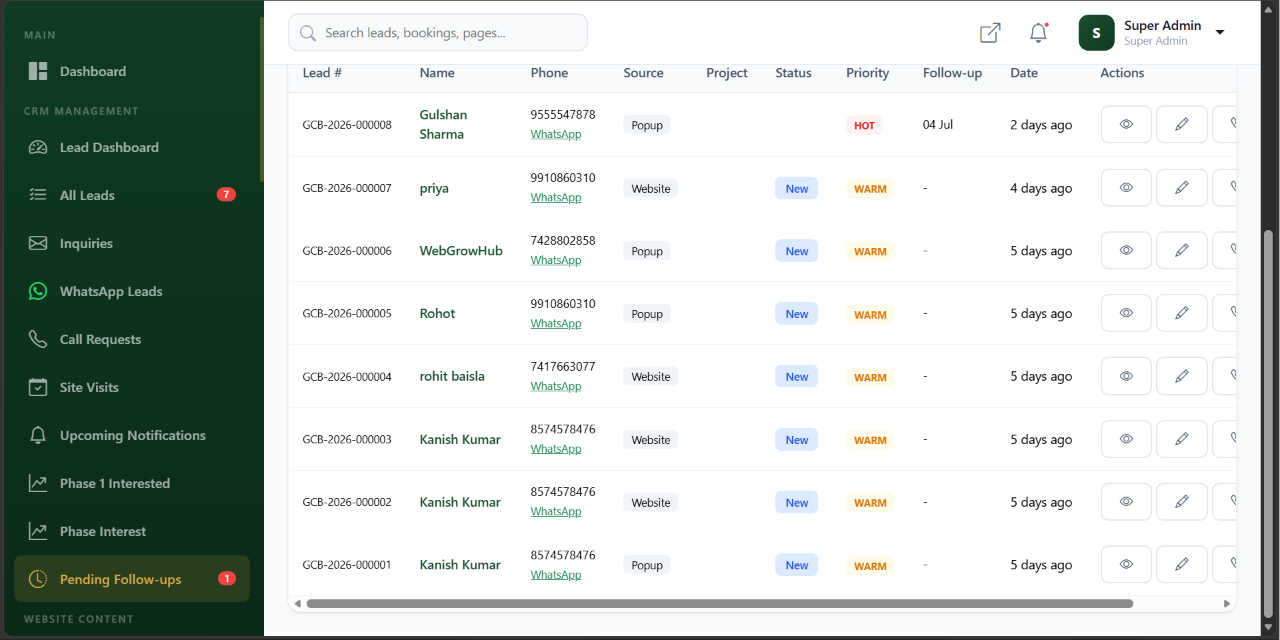Click the Lead Dashboard gauge icon
The image size is (1280, 640).
38,147
